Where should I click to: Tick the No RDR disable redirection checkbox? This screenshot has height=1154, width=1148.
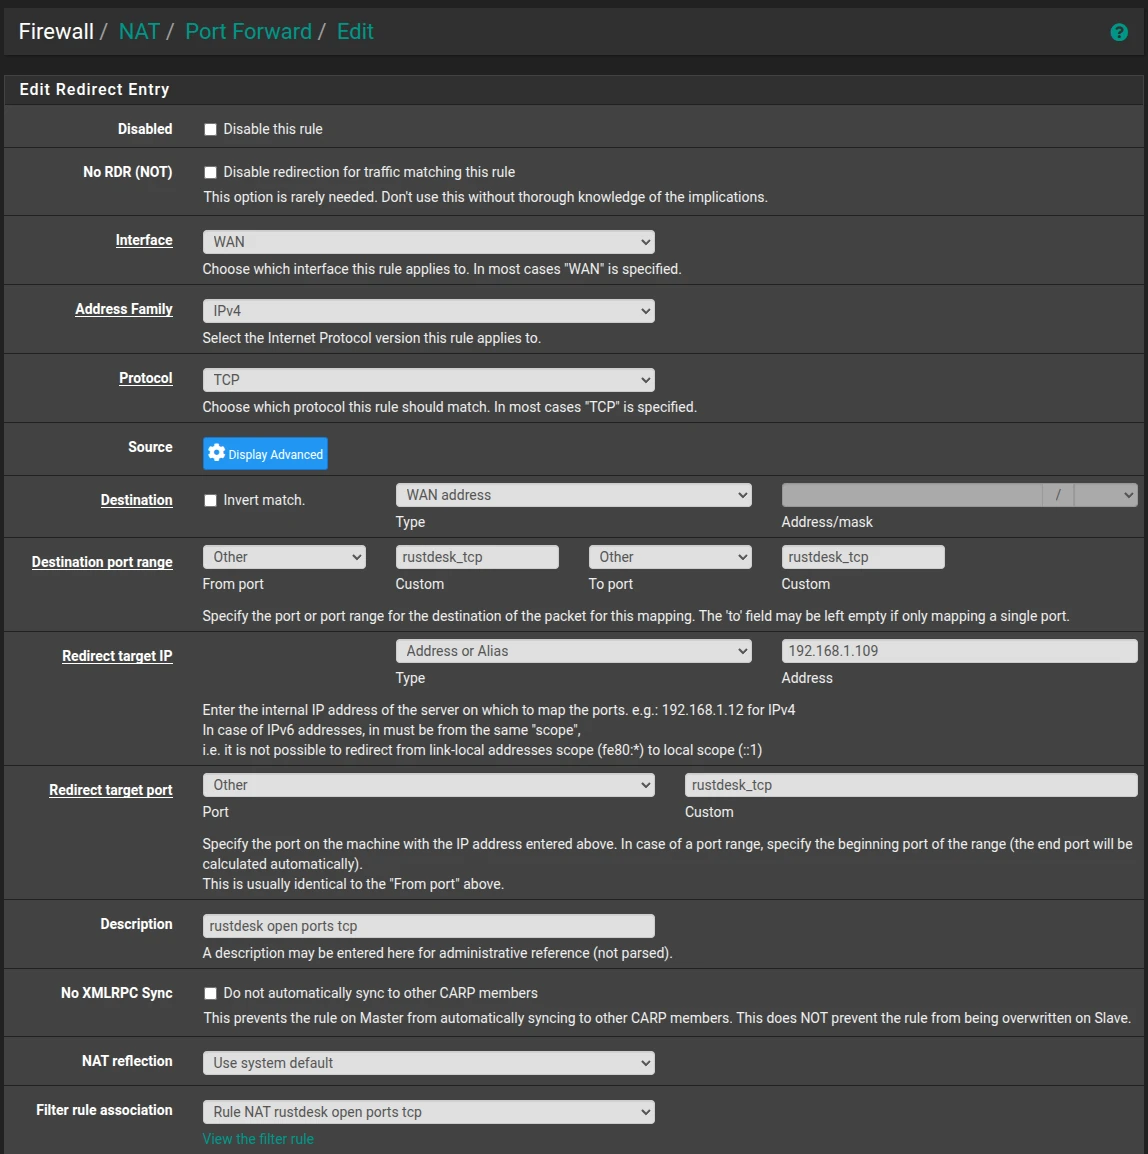(x=210, y=172)
